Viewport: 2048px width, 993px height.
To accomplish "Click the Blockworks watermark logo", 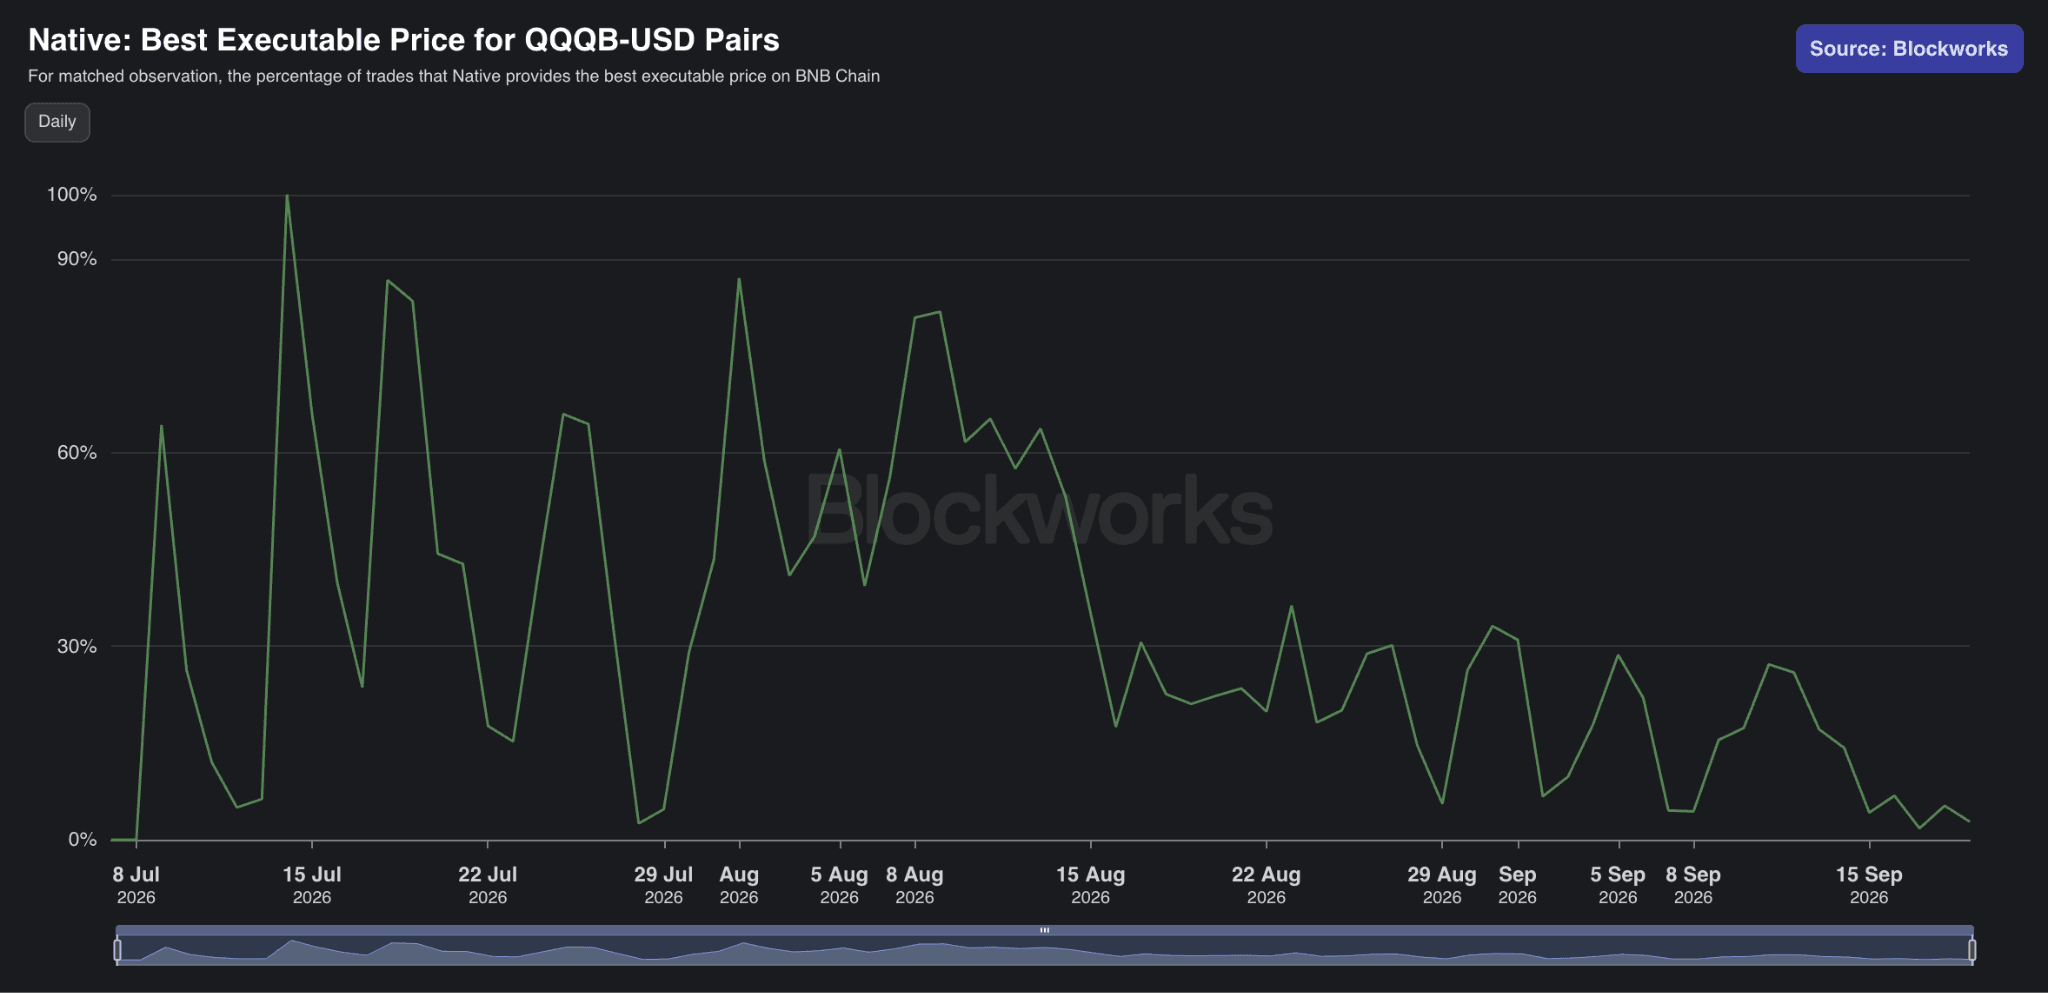I will coord(1039,511).
